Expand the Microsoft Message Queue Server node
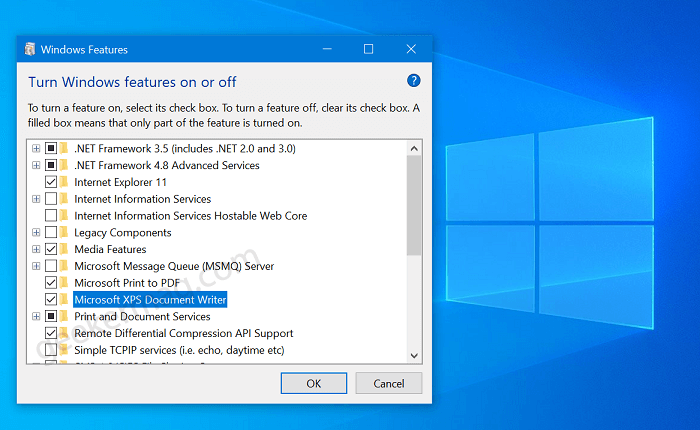700x430 pixels. (36, 266)
